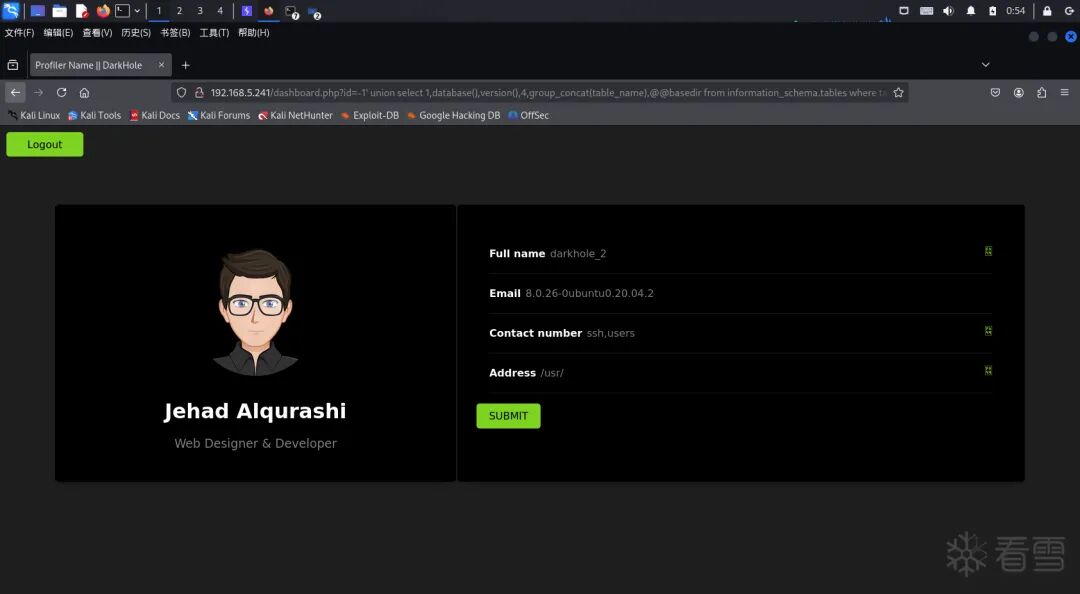The image size is (1080, 594).
Task: Launch the text editor panel icon
Action: click(x=81, y=11)
